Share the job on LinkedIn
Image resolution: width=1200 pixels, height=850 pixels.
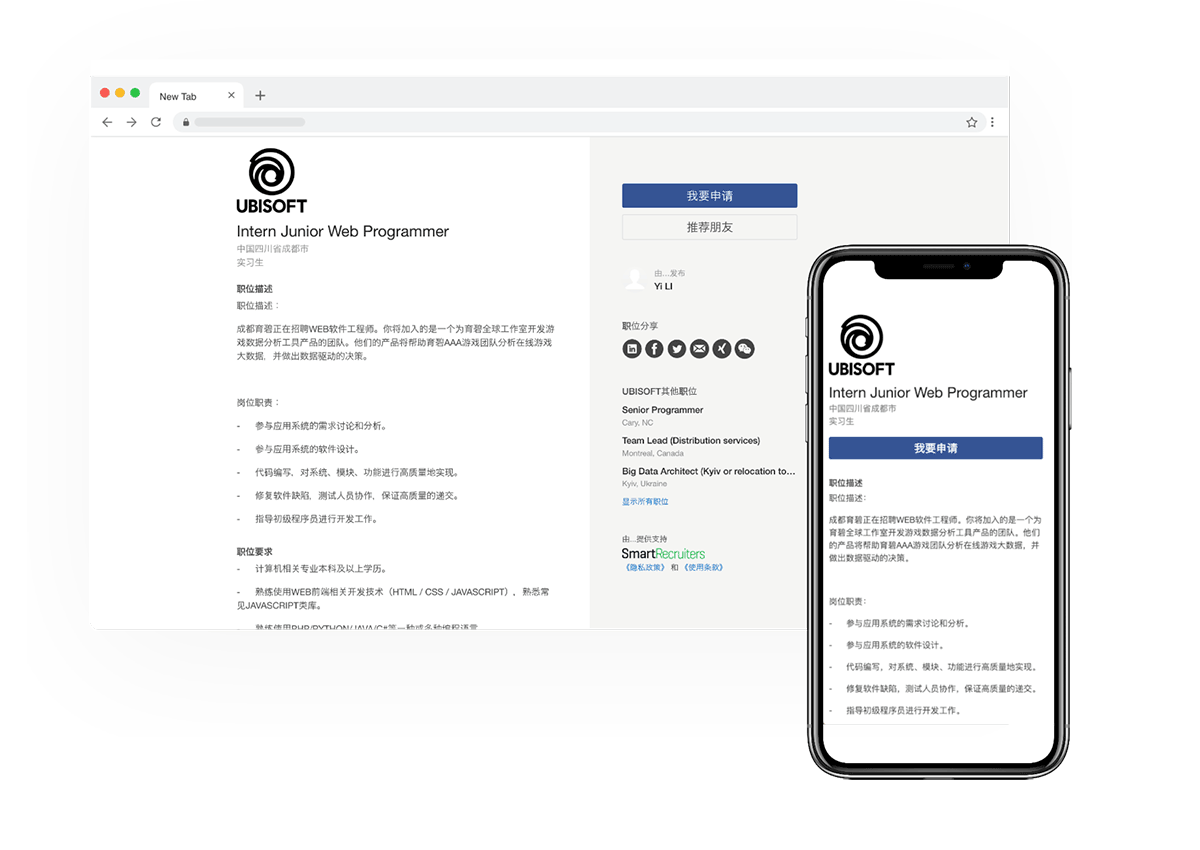click(632, 348)
